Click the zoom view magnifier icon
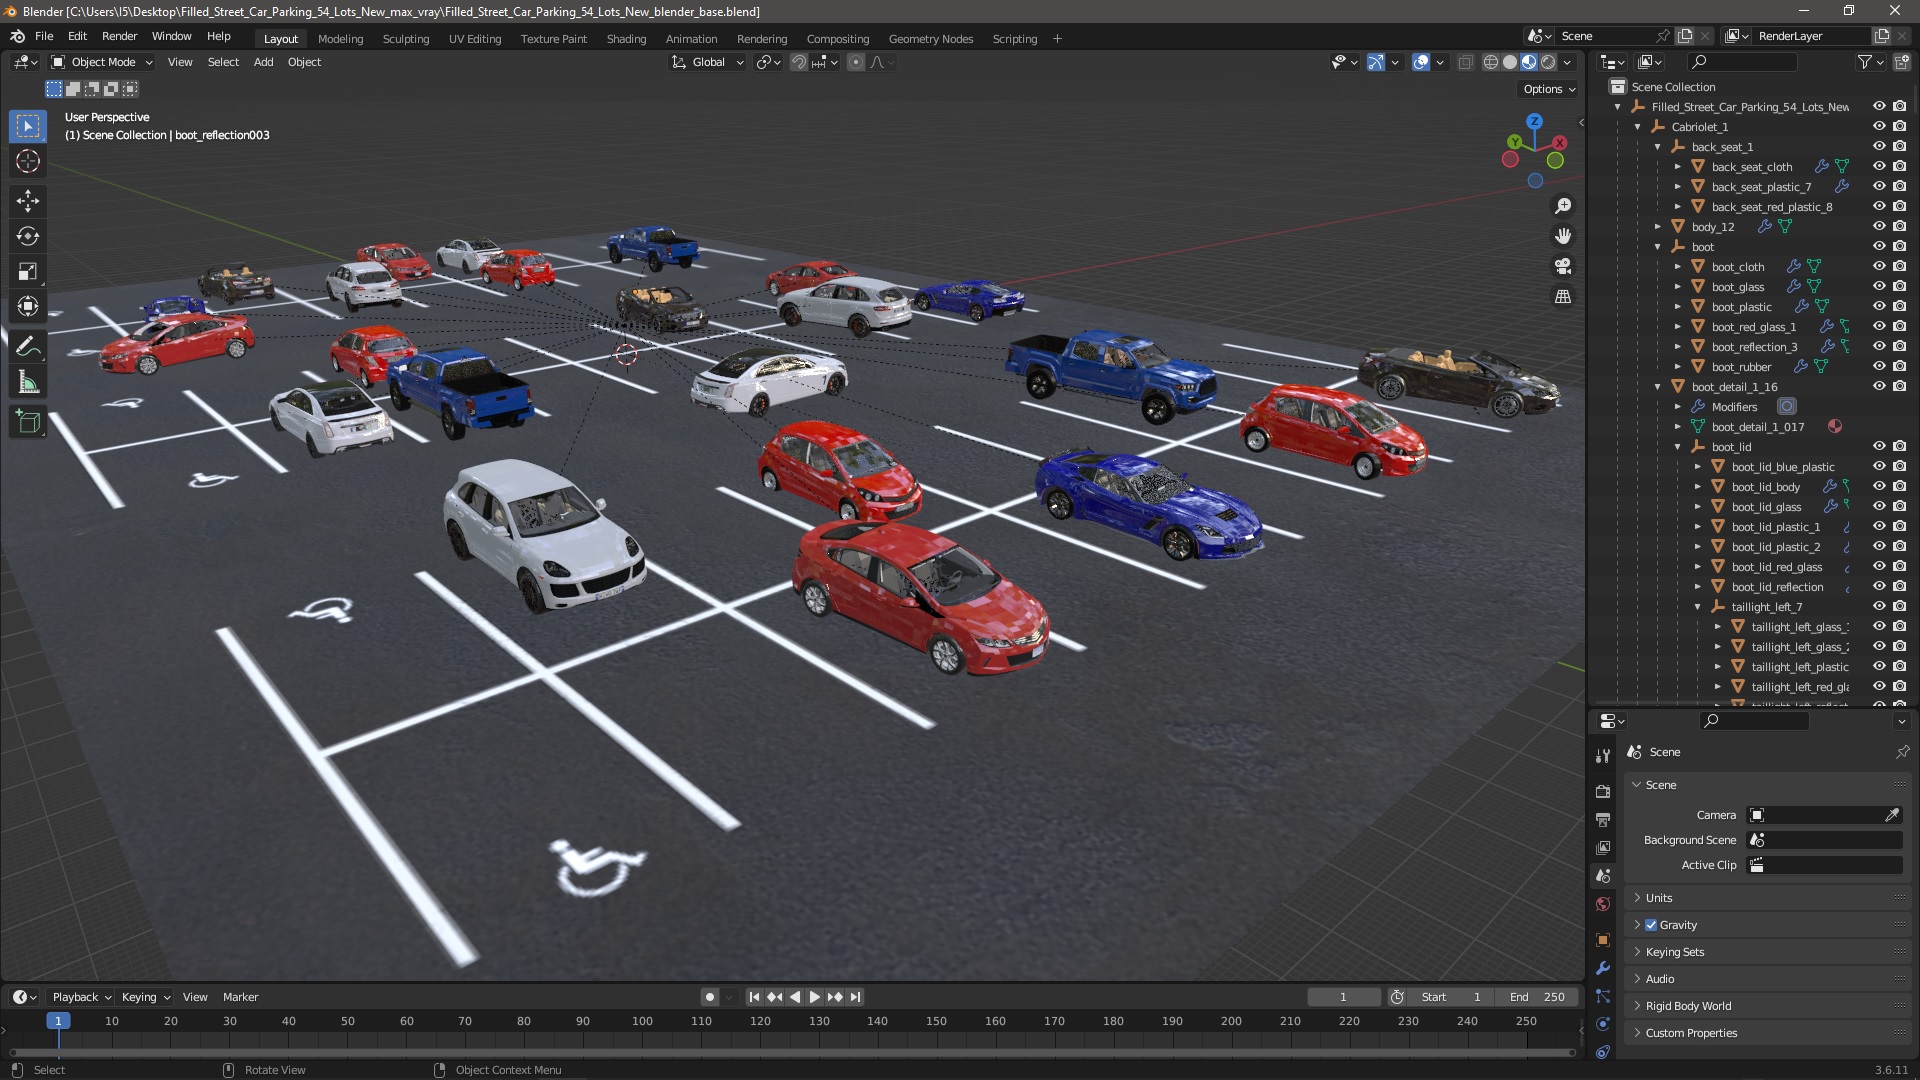Image resolution: width=1920 pixels, height=1080 pixels. pyautogui.click(x=1562, y=206)
